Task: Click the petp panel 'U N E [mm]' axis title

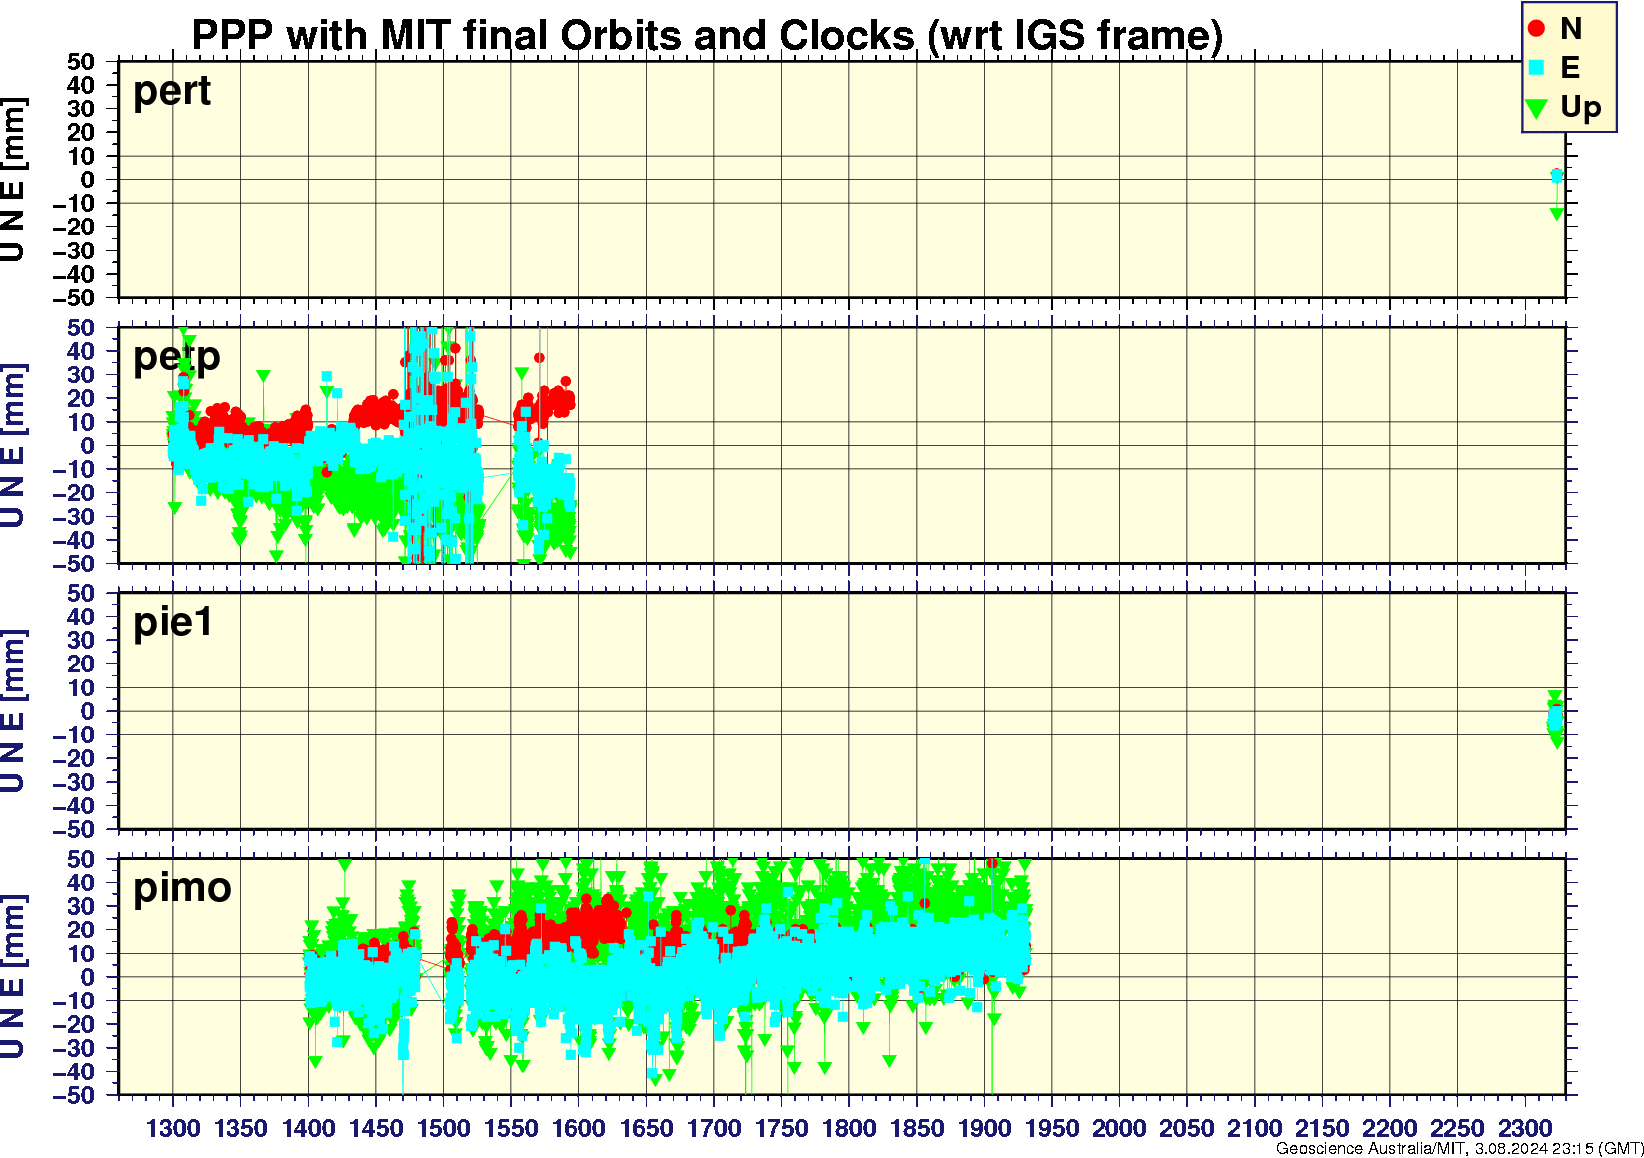Action: point(13,445)
